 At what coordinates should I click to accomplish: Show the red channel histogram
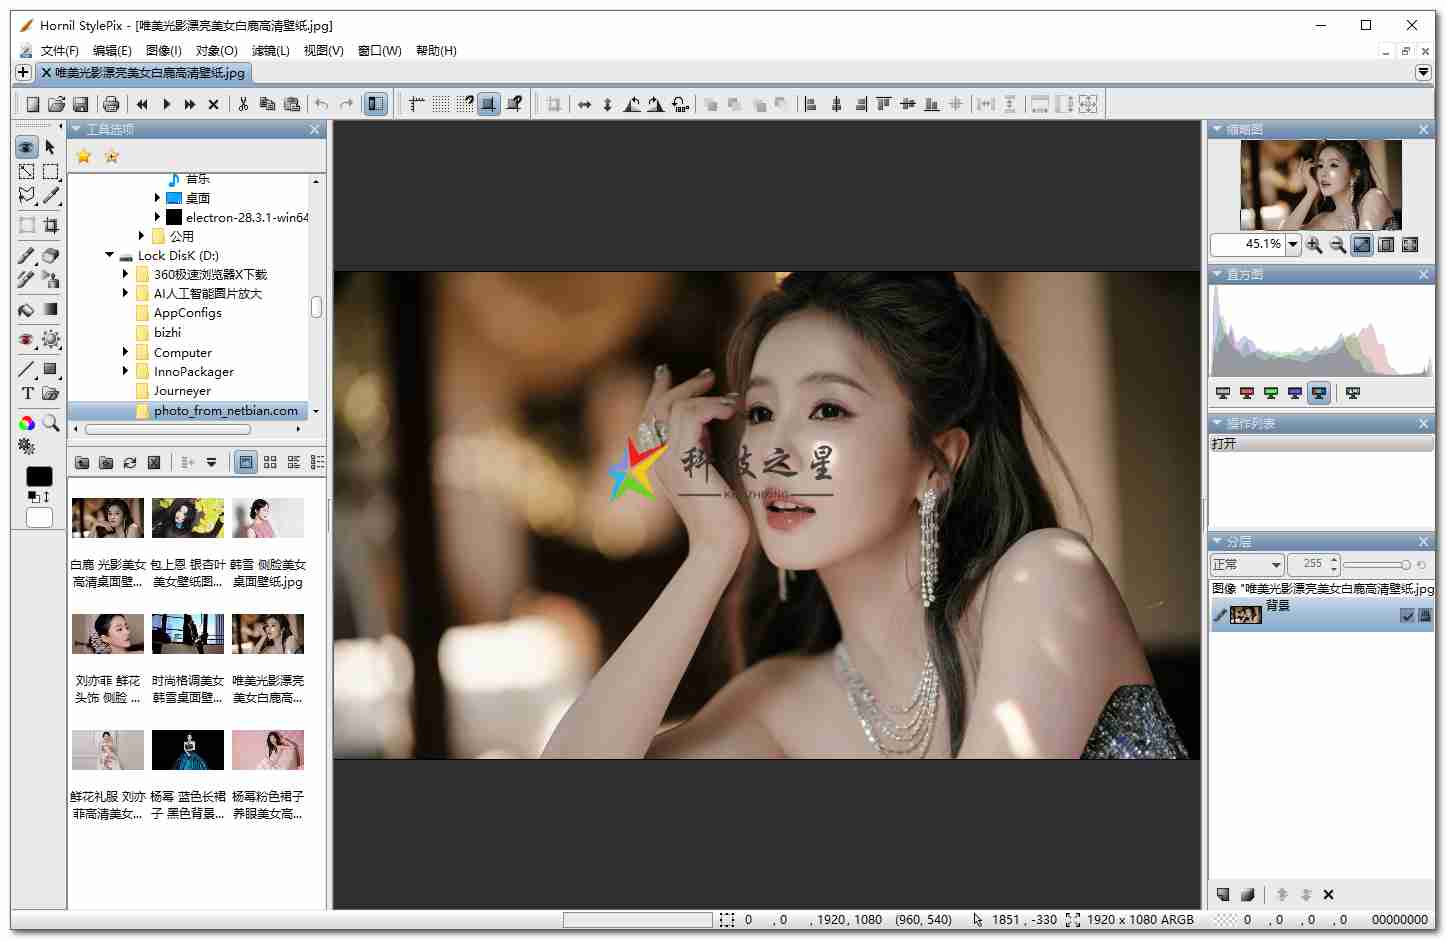[x=1246, y=392]
